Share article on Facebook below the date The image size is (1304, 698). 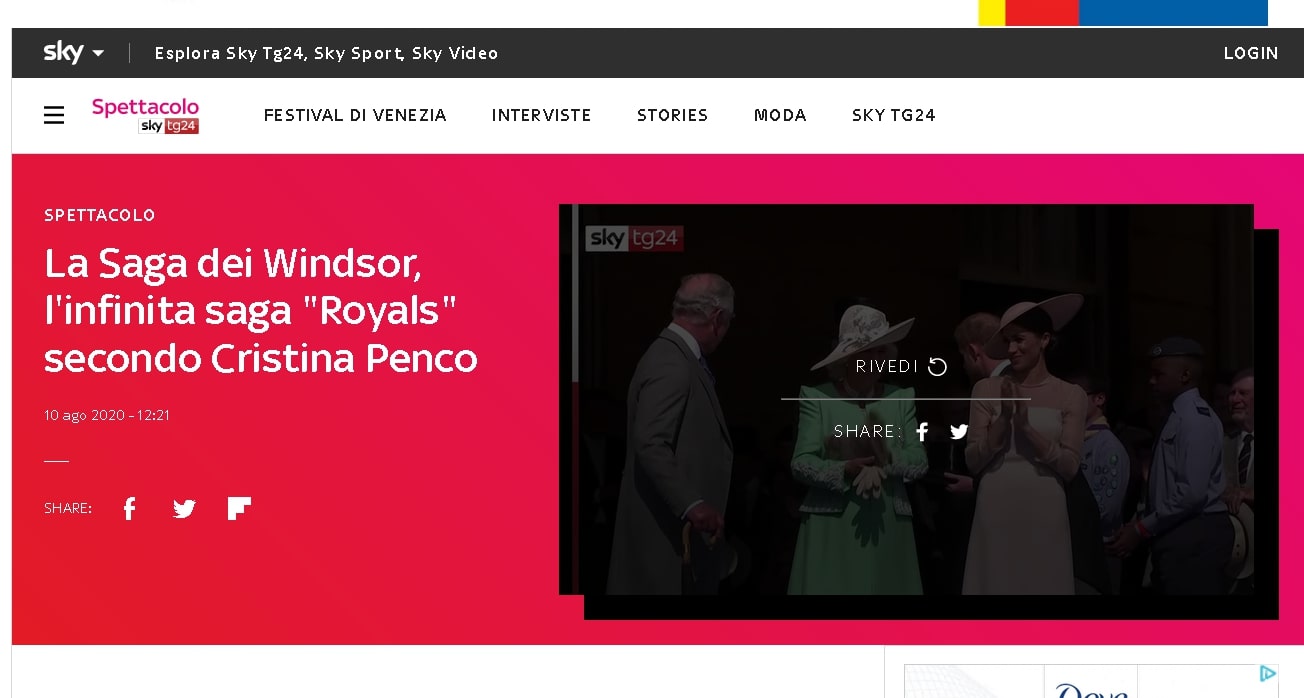pyautogui.click(x=129, y=509)
